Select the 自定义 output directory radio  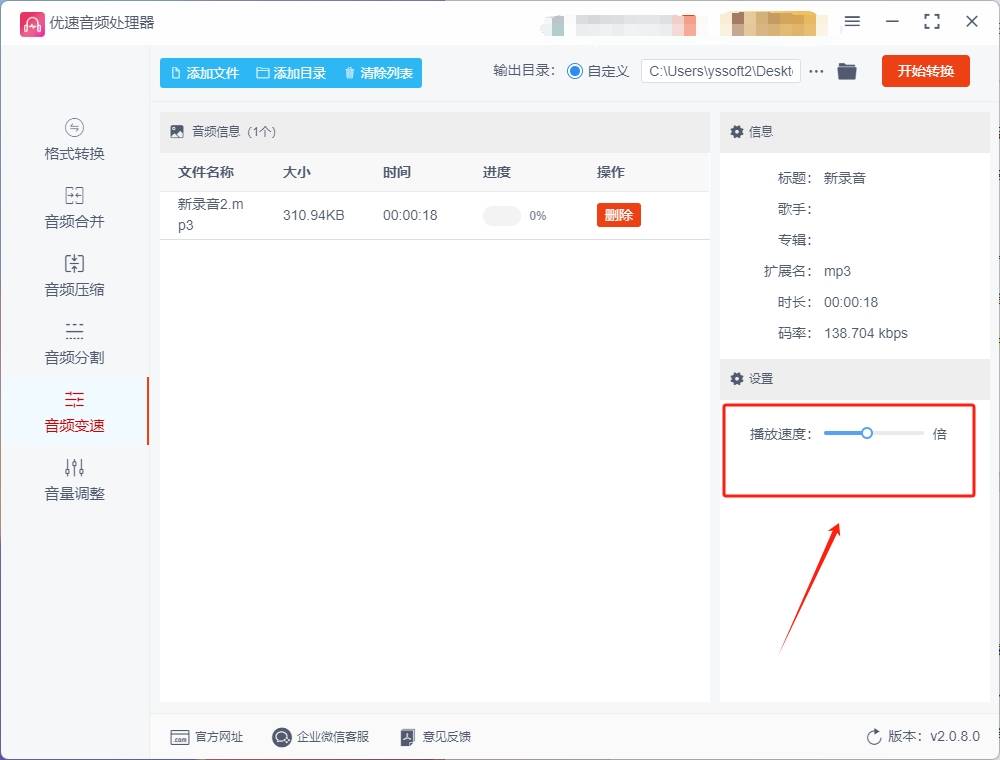point(575,71)
